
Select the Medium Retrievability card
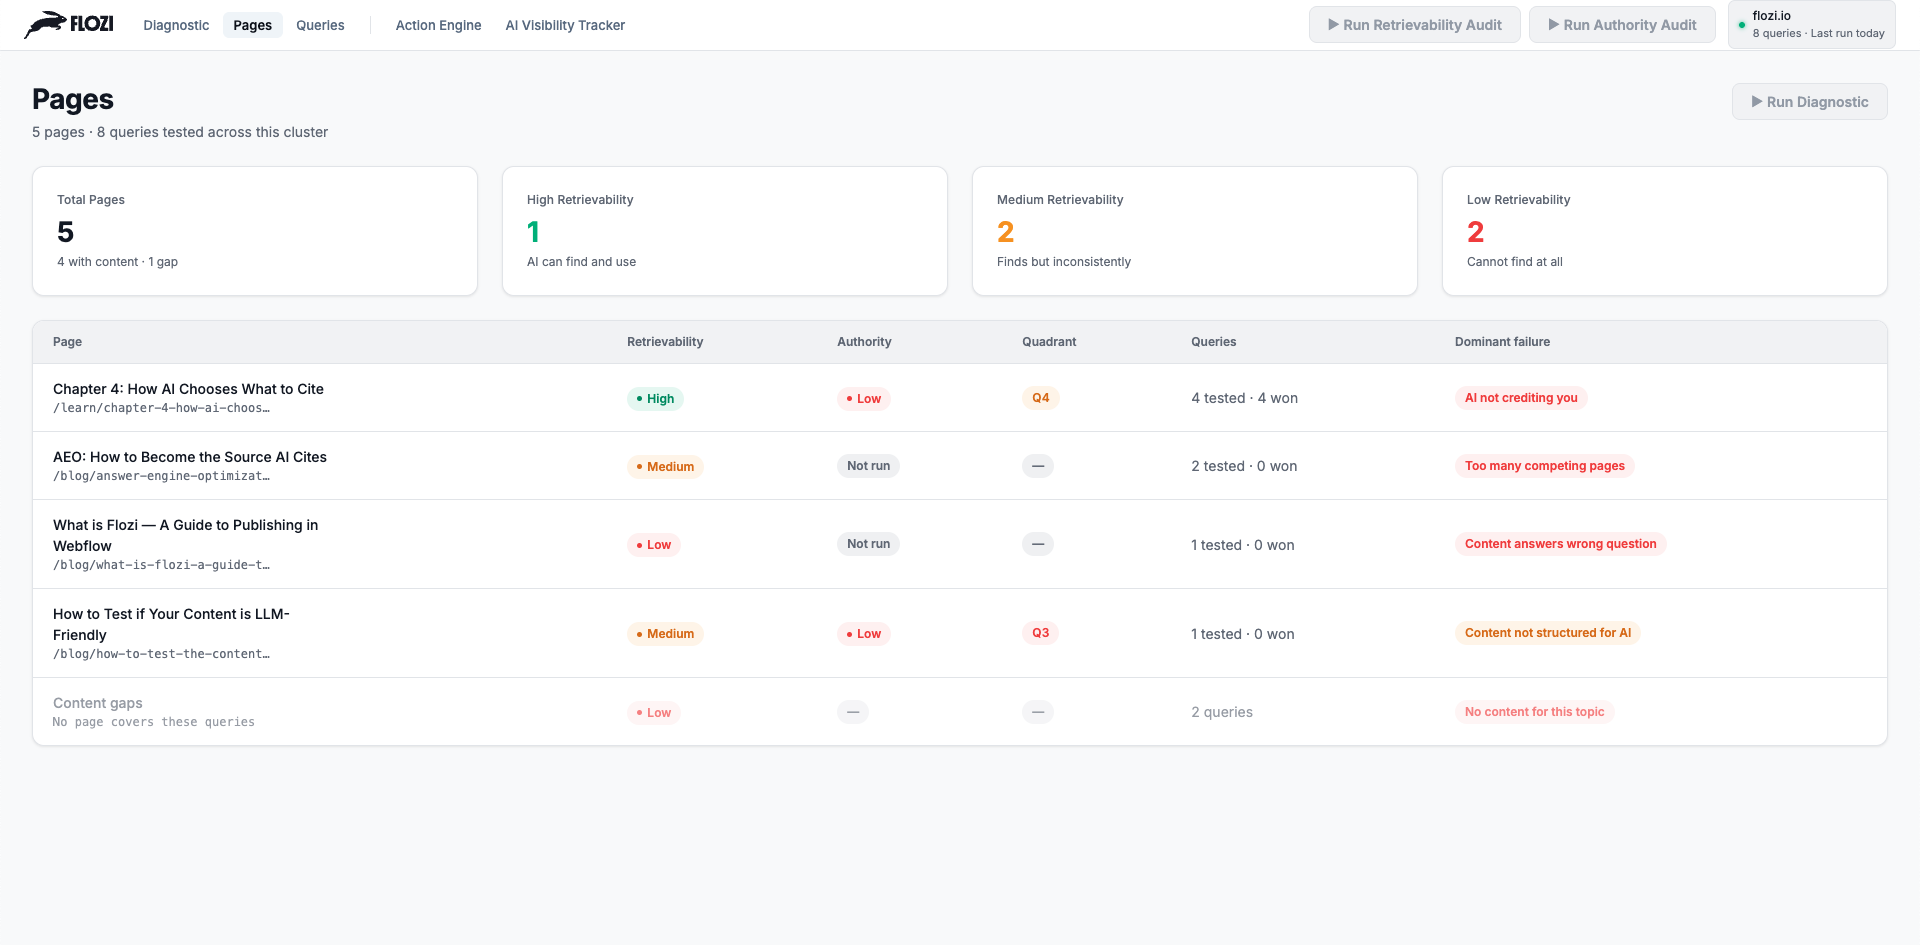(x=1195, y=231)
